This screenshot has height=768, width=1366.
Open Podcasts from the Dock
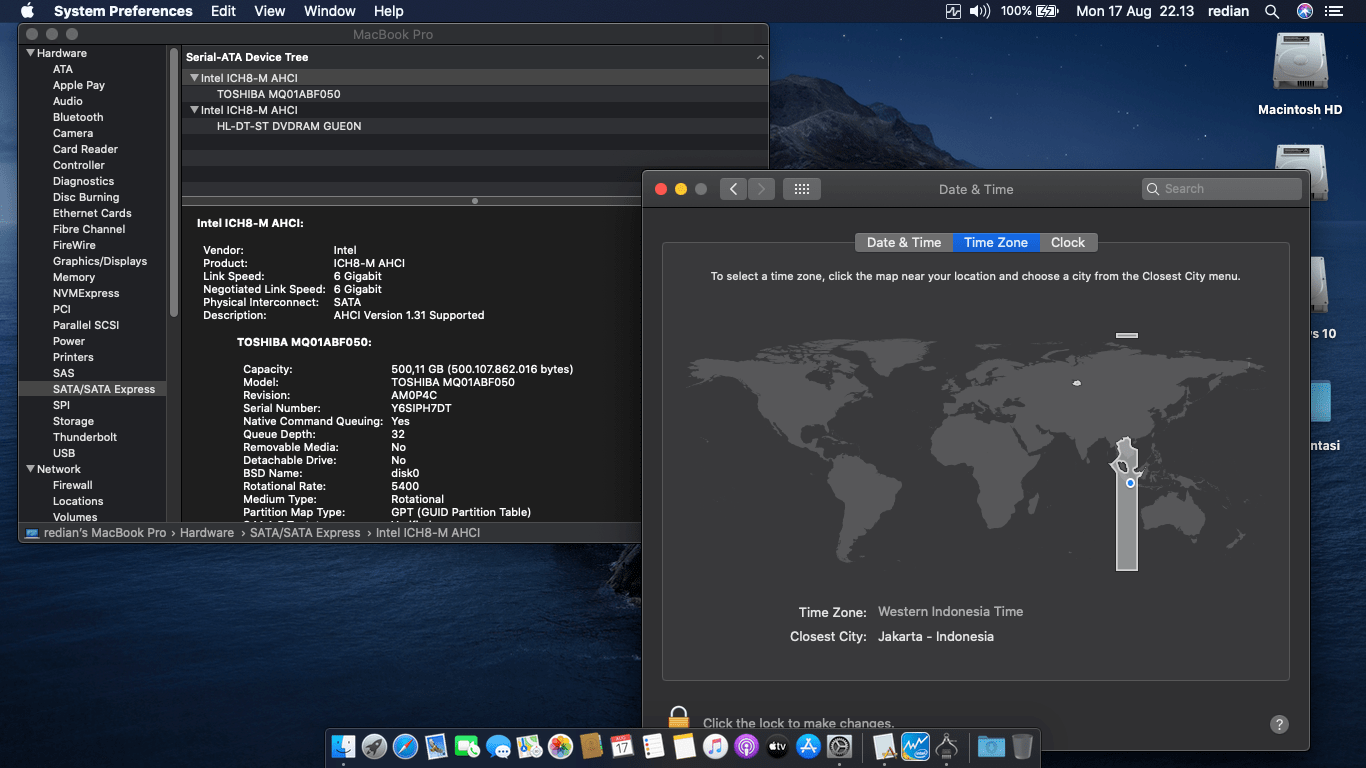tap(746, 746)
